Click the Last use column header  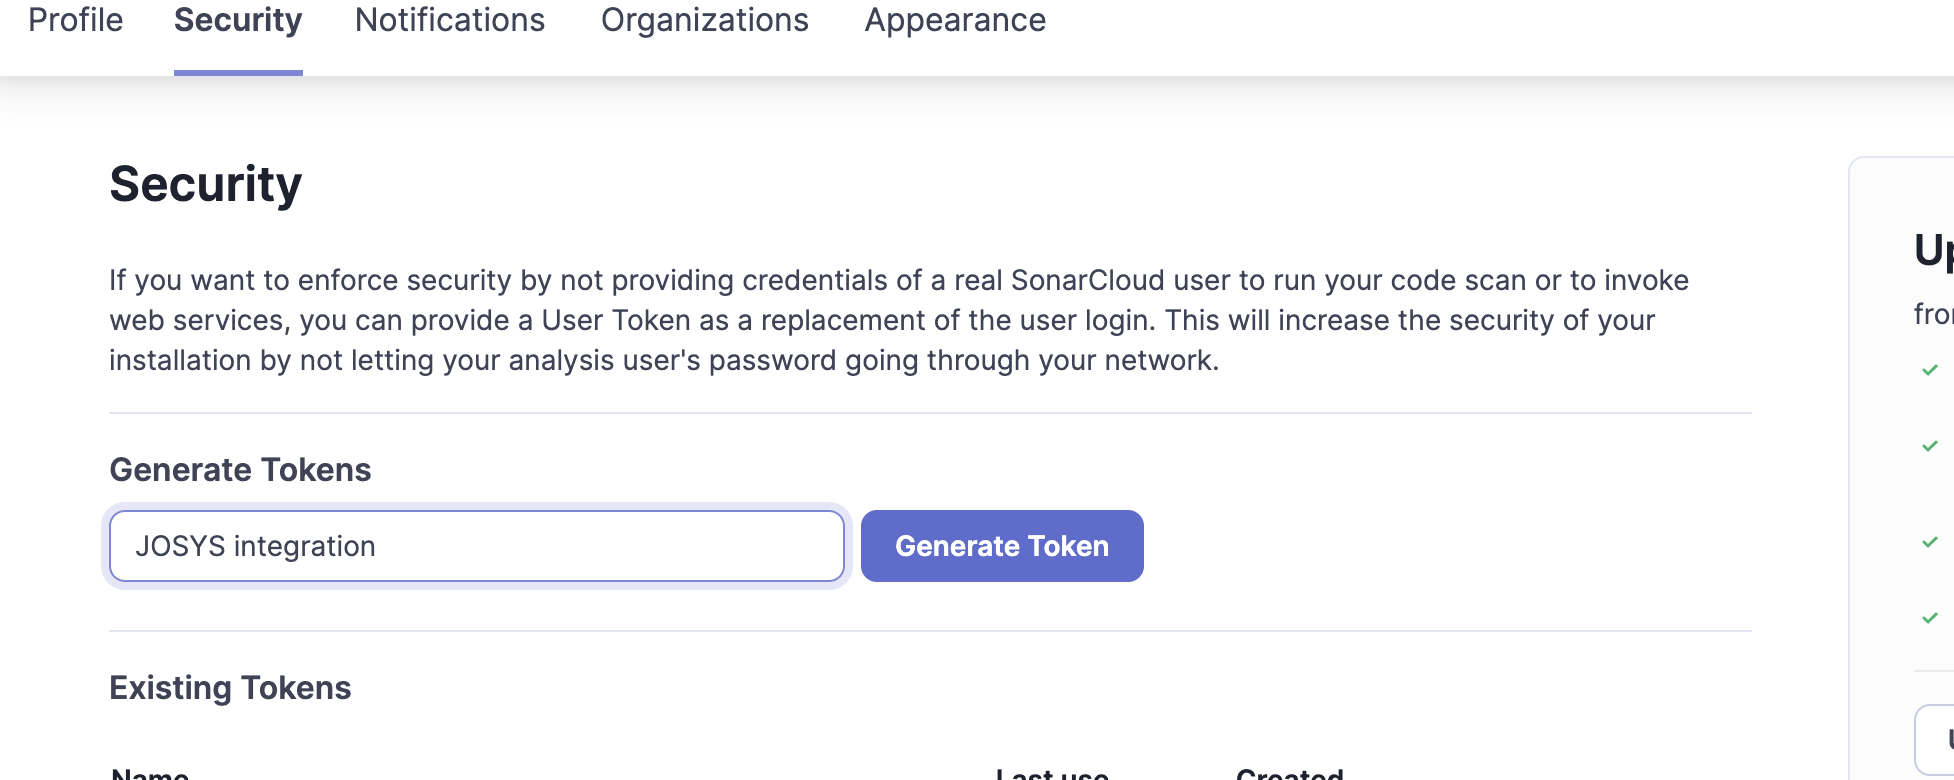click(1052, 773)
